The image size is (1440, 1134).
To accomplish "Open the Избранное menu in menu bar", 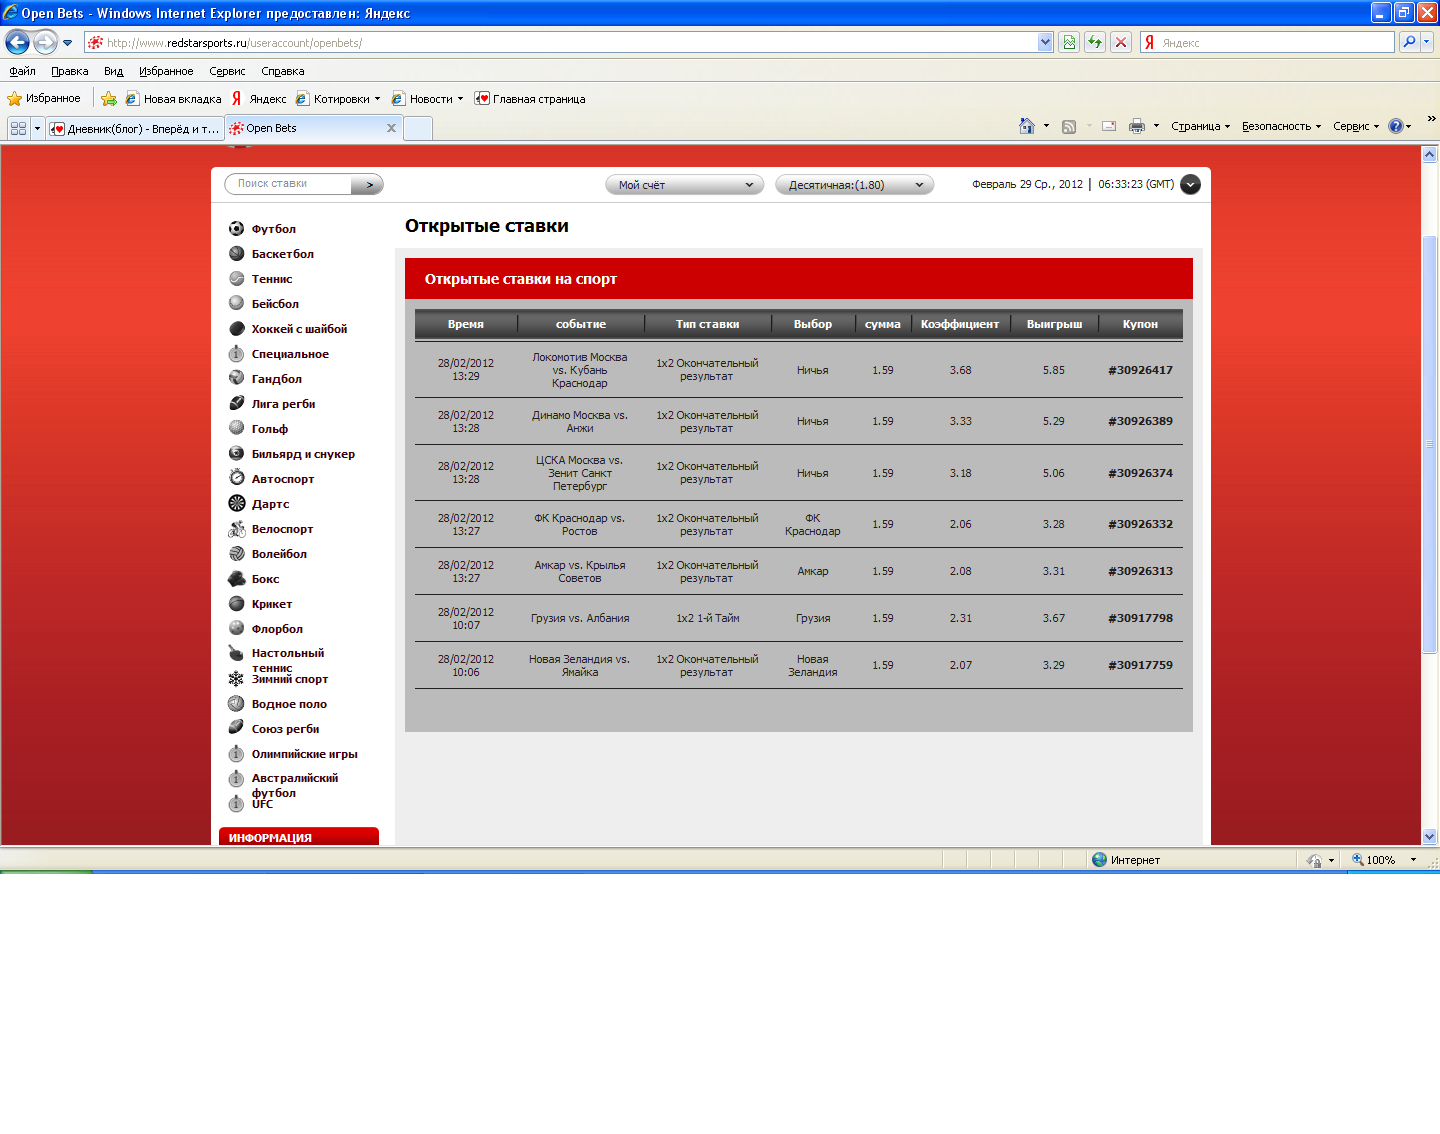I will pyautogui.click(x=166, y=71).
